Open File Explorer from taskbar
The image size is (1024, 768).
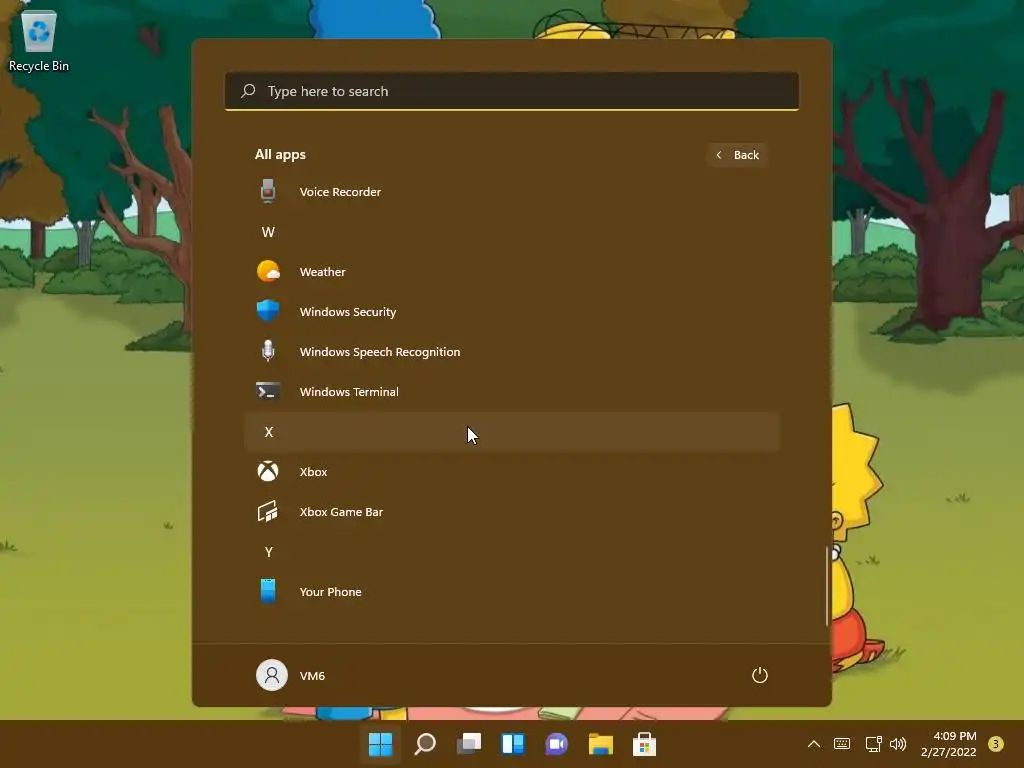point(601,743)
